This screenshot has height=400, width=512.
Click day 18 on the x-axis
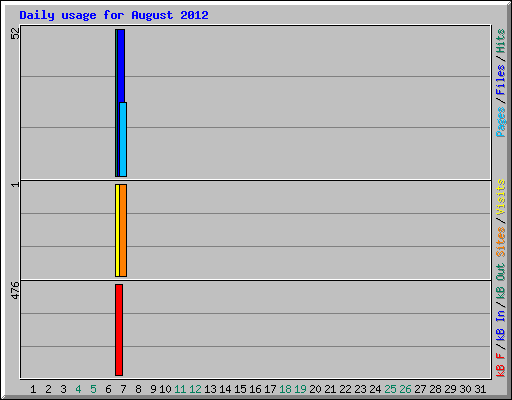(x=285, y=389)
